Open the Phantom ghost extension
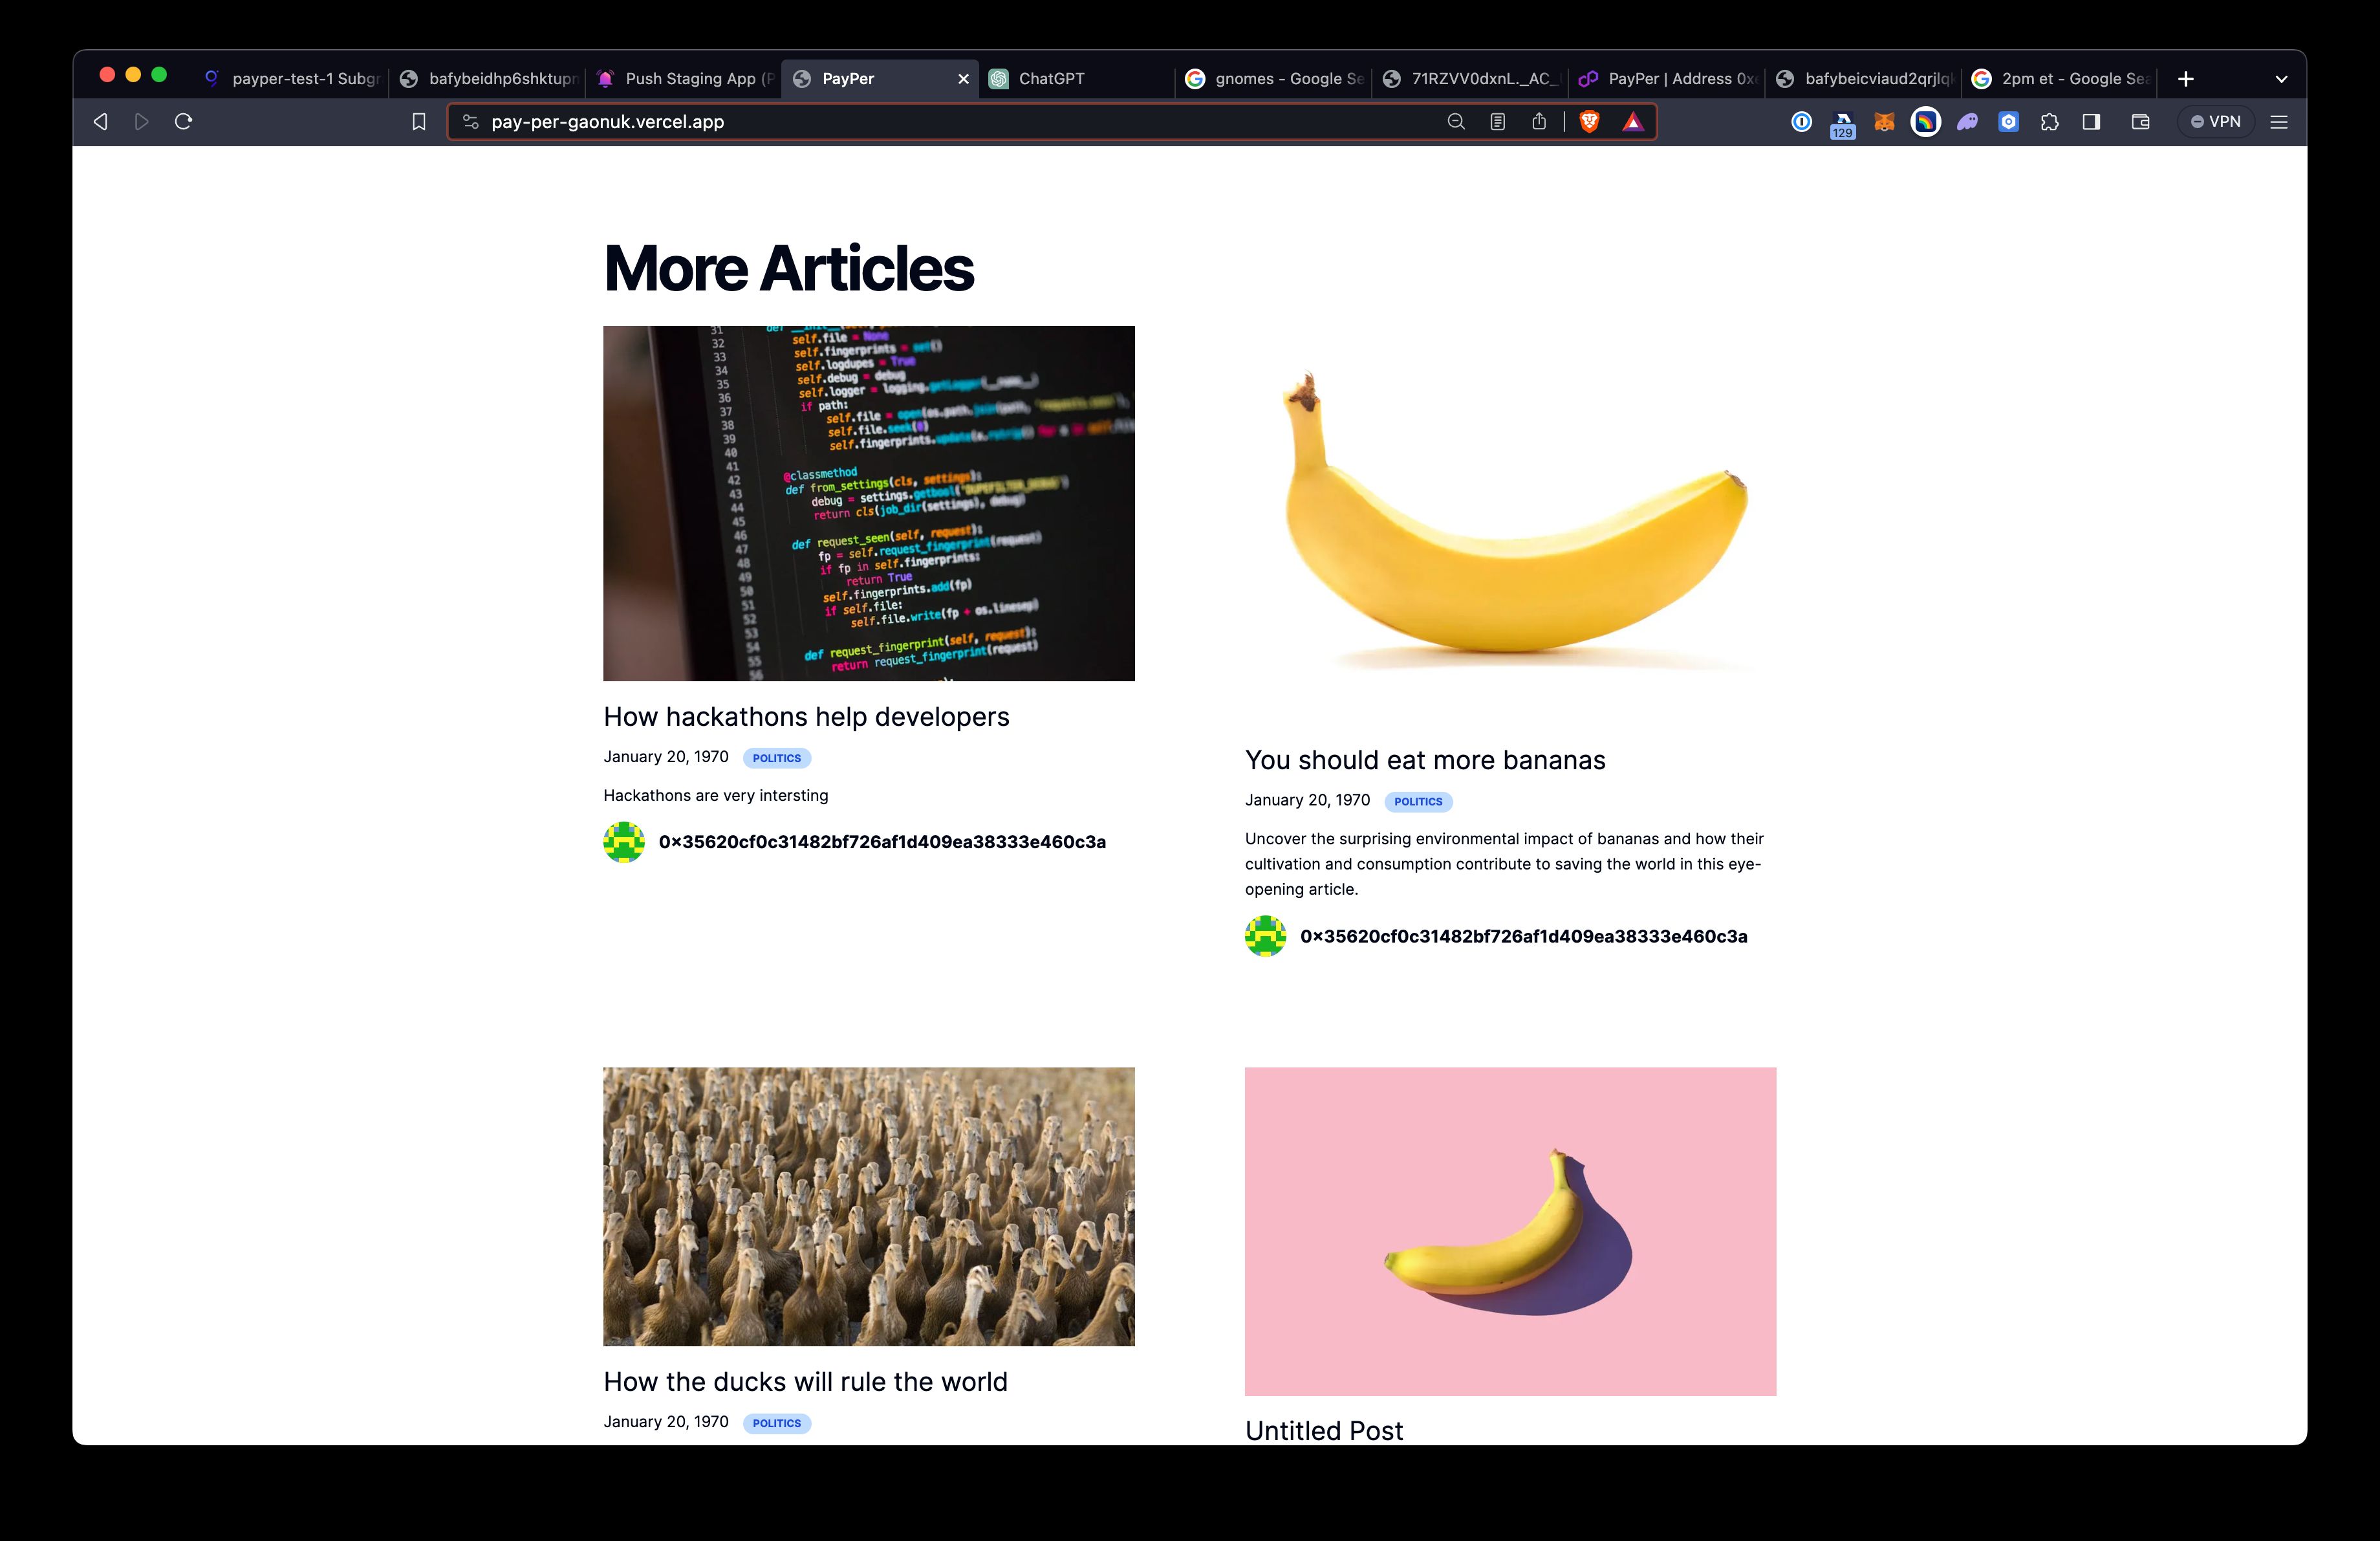Screen dimensions: 2380x1541 point(1967,122)
